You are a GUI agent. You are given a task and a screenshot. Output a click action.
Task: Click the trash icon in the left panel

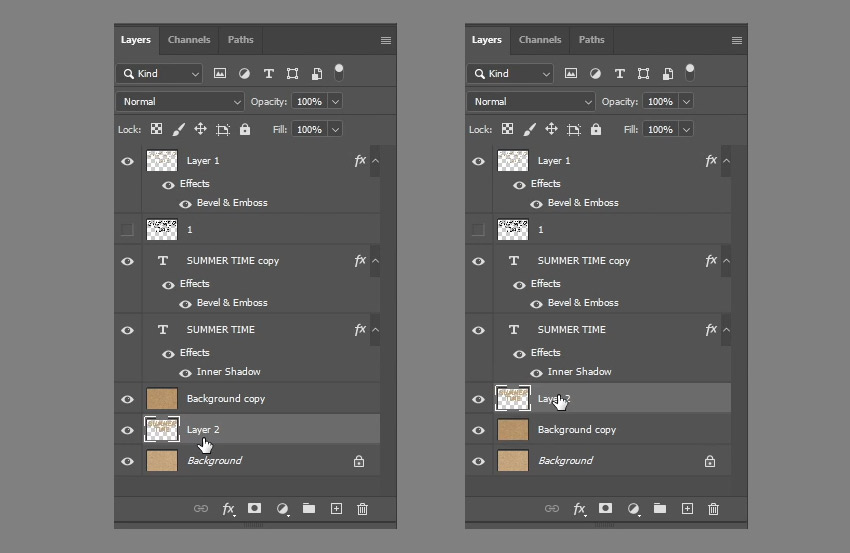click(x=362, y=509)
